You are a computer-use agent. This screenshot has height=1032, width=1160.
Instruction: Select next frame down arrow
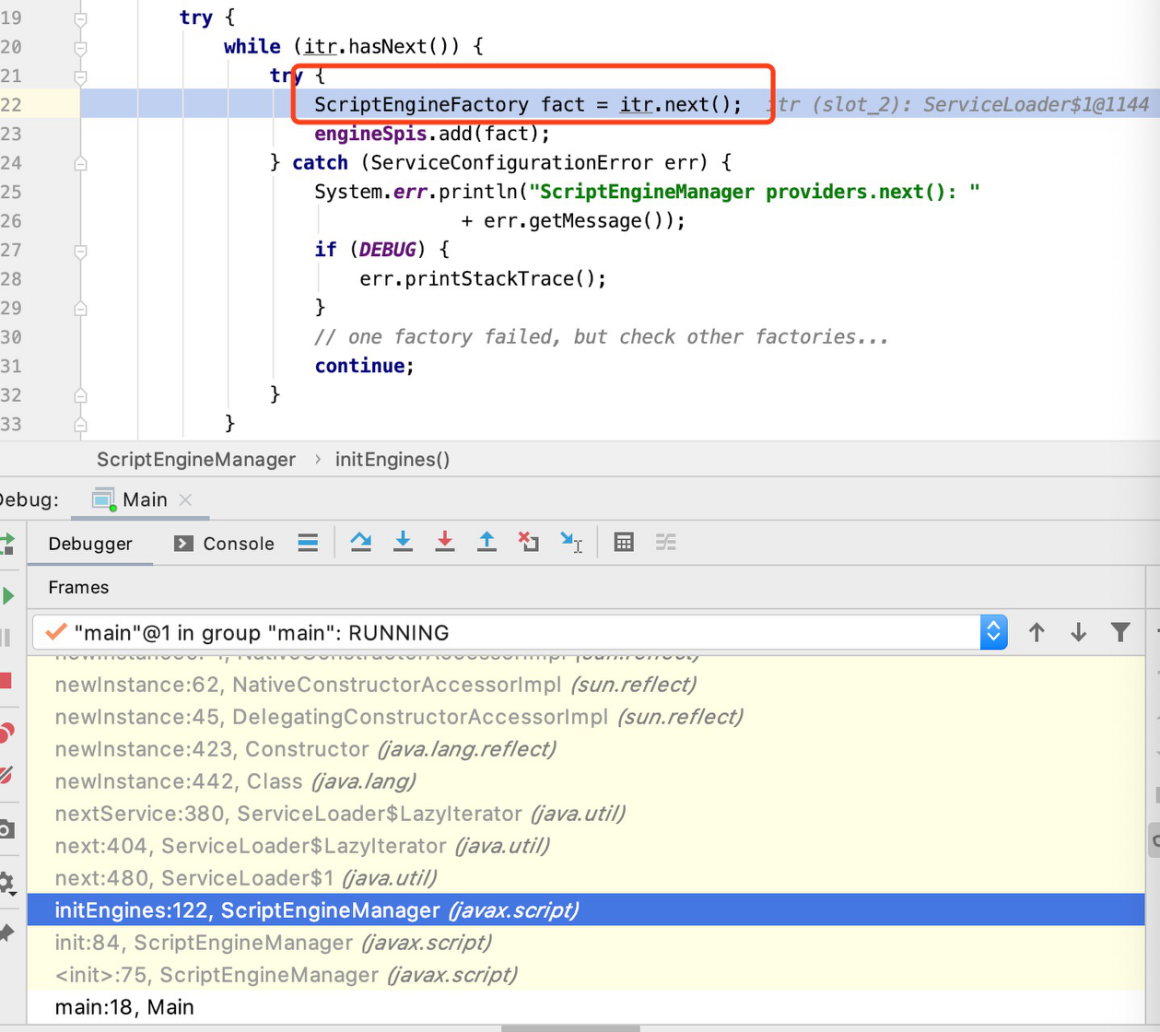[1079, 633]
